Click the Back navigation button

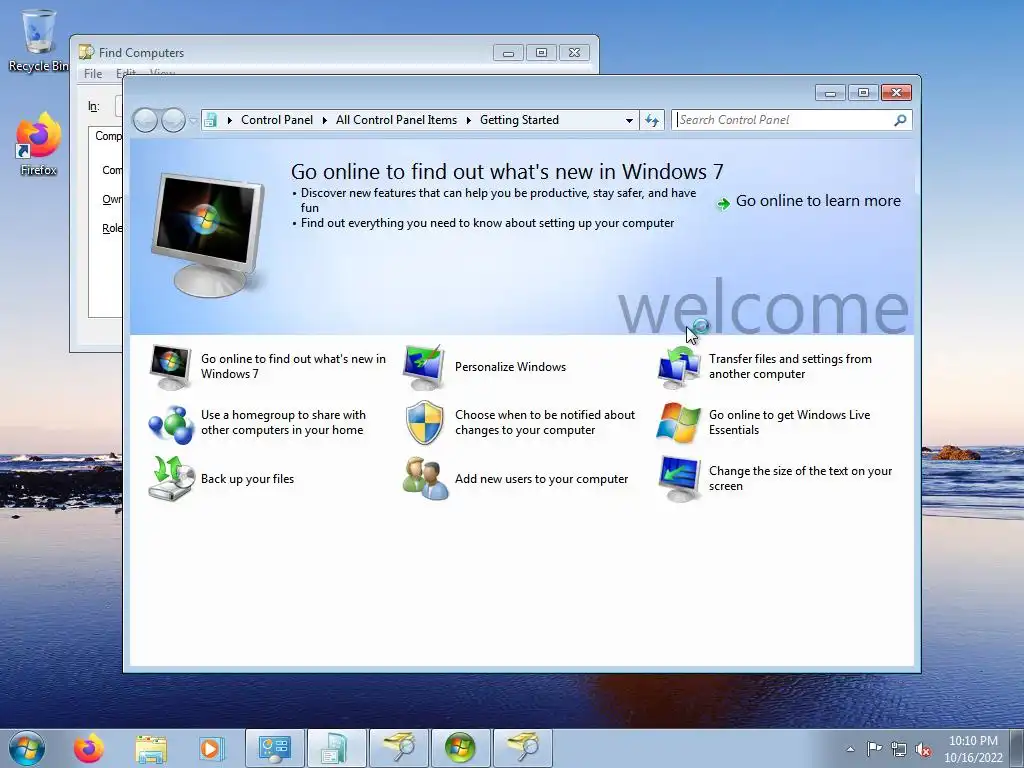(145, 120)
